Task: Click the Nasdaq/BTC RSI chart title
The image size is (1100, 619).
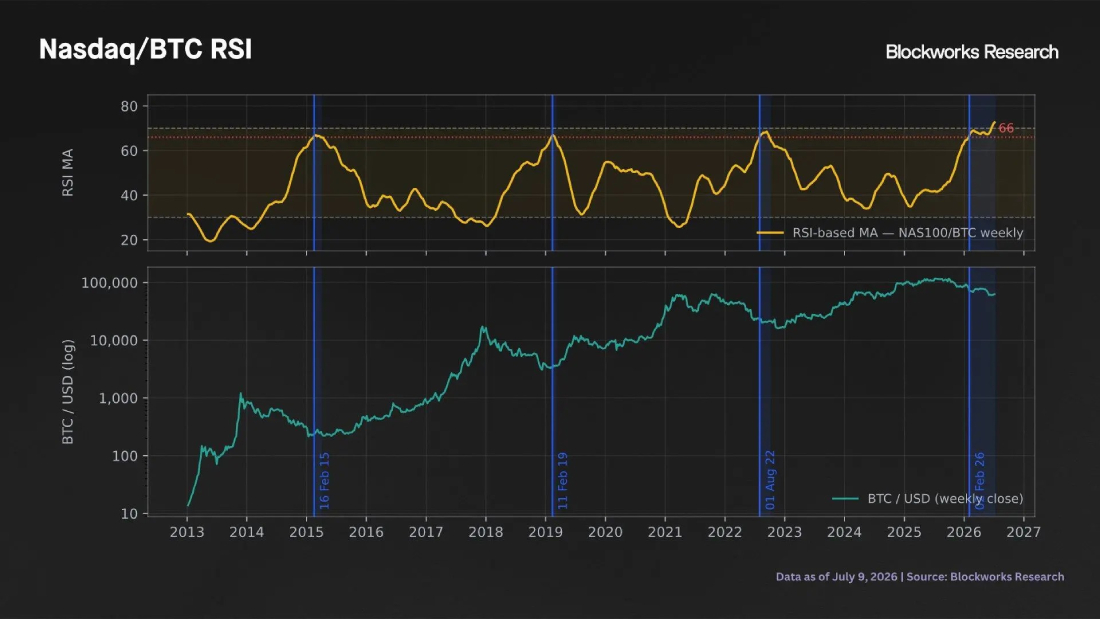Action: (x=145, y=50)
